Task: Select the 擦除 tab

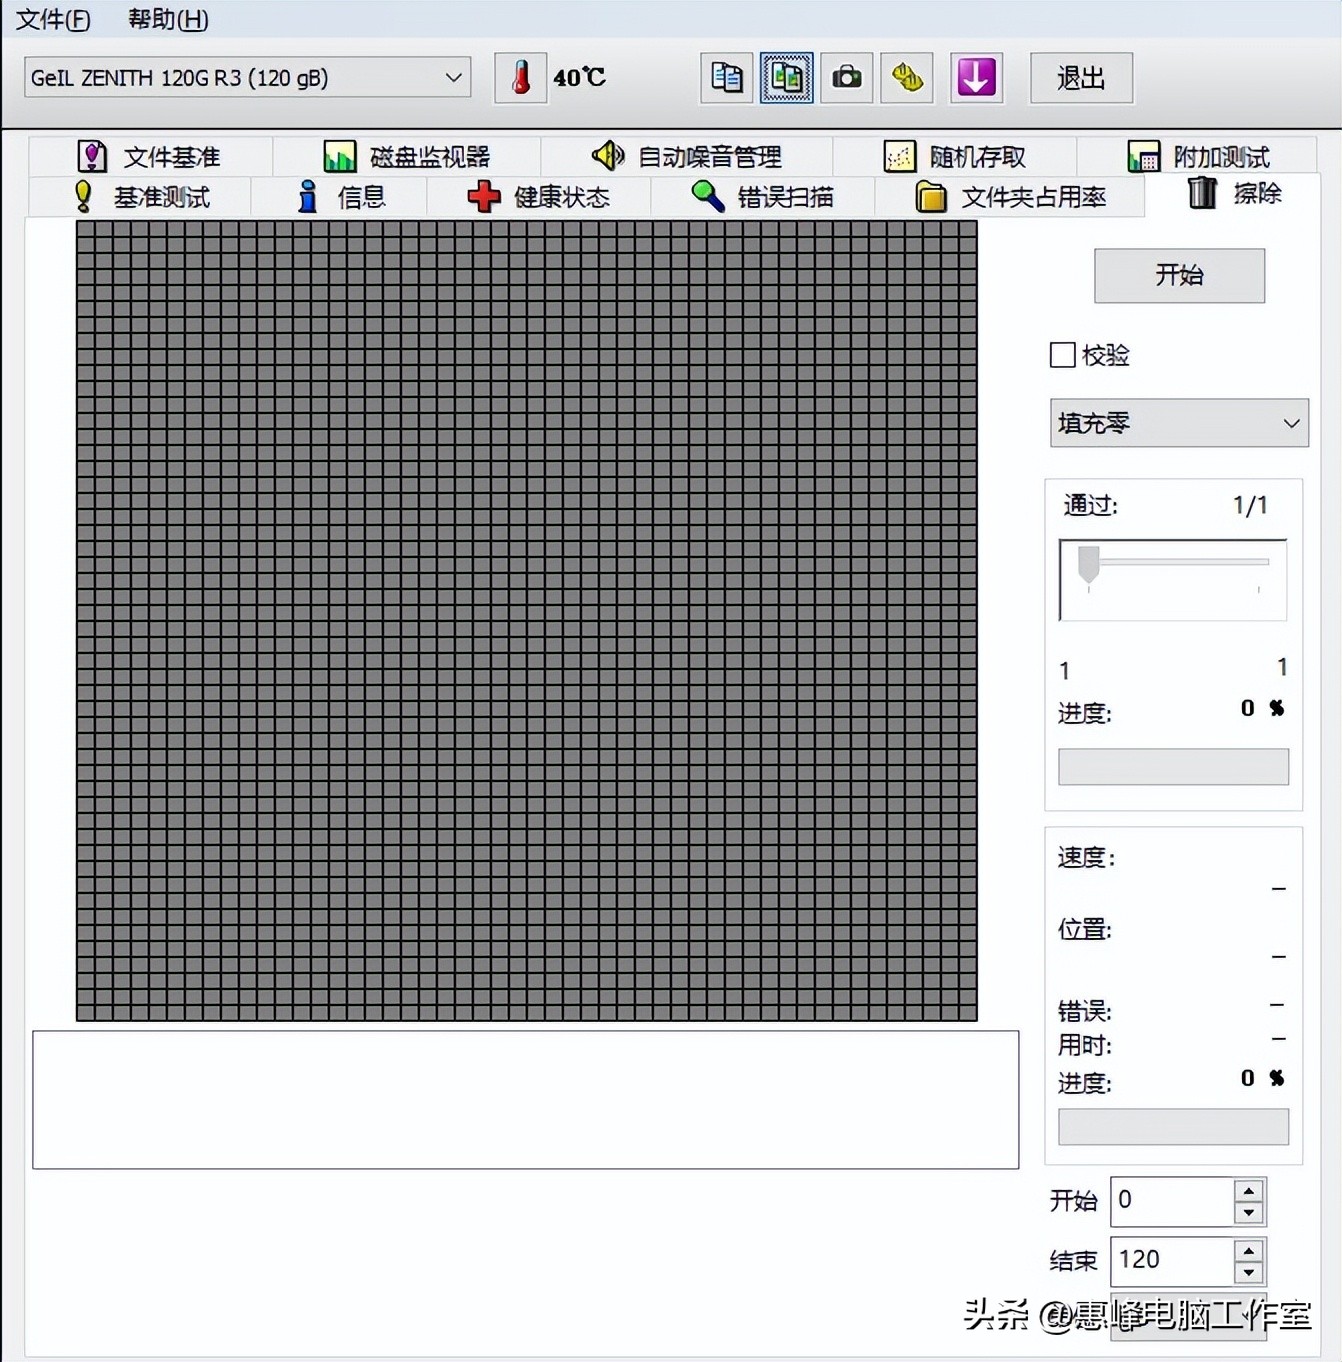Action: tap(1233, 193)
